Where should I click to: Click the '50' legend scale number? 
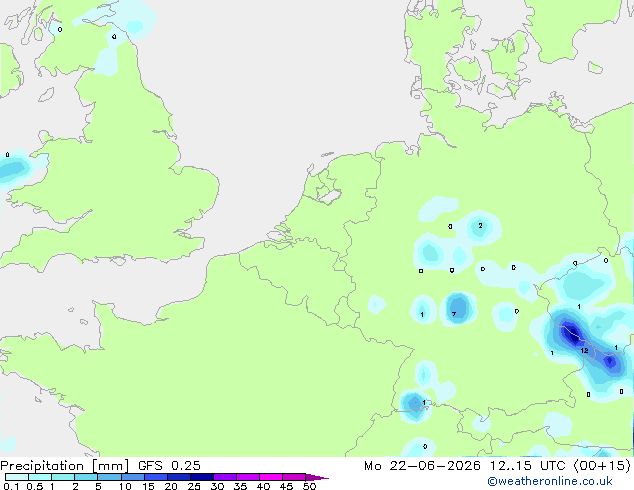click(x=309, y=486)
